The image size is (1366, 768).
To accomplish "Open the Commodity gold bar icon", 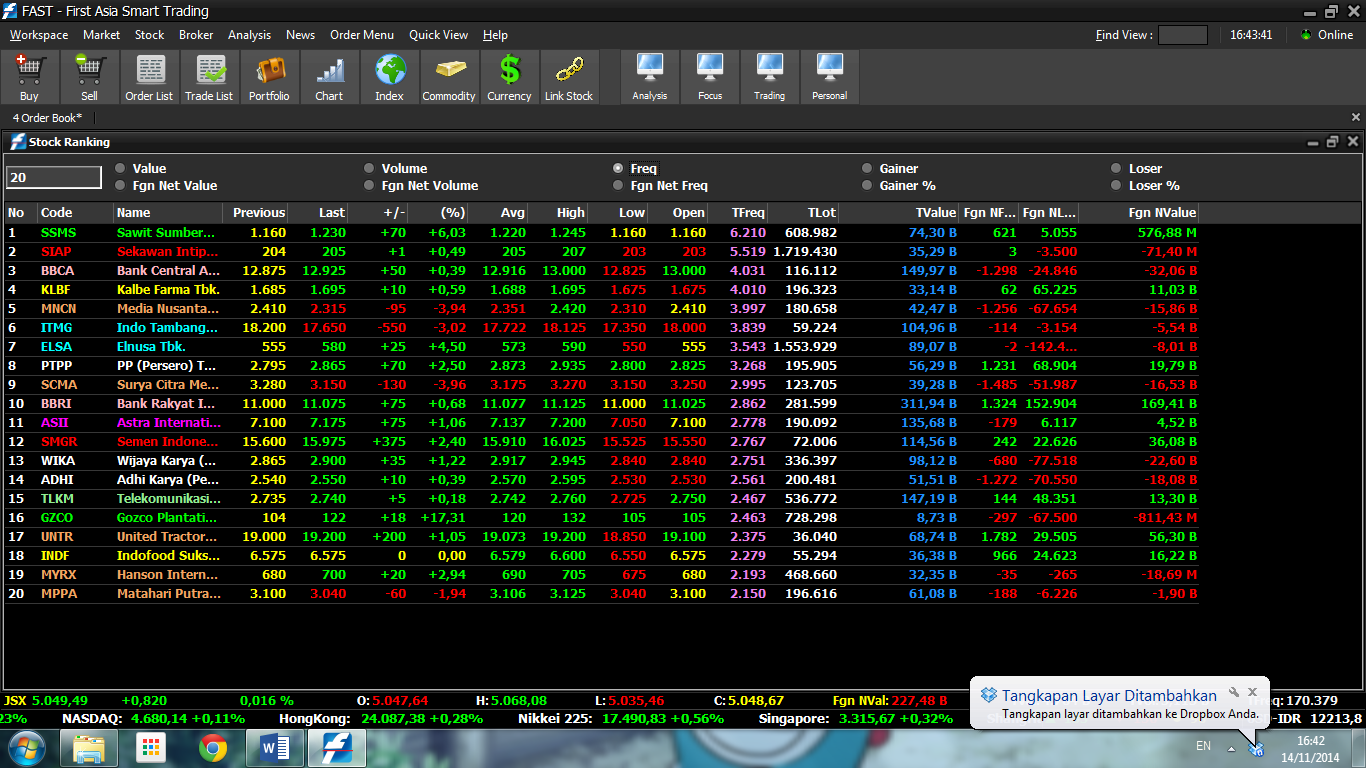I will tap(449, 78).
